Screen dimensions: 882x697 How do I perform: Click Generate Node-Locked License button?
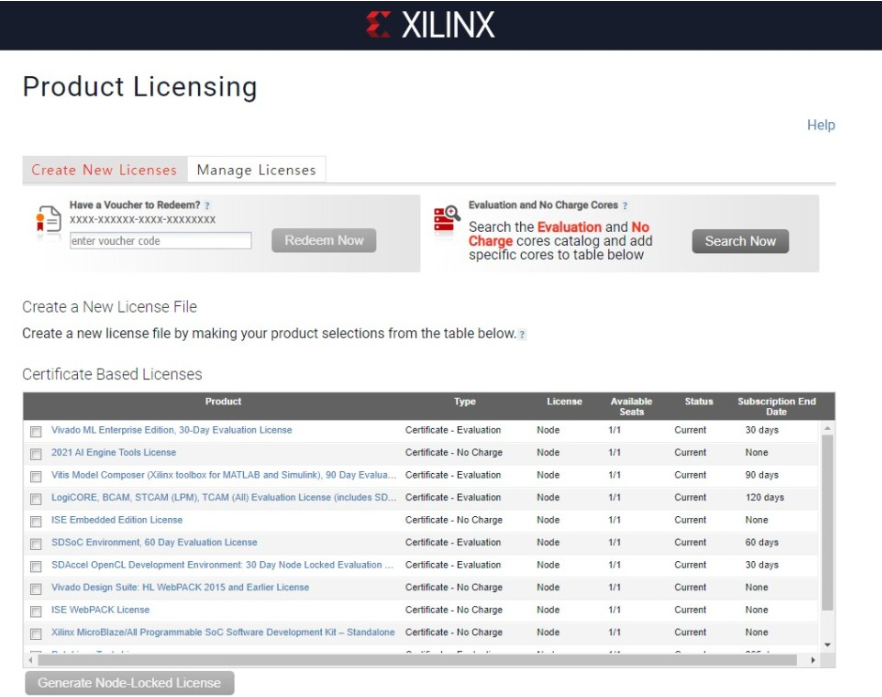[129, 683]
